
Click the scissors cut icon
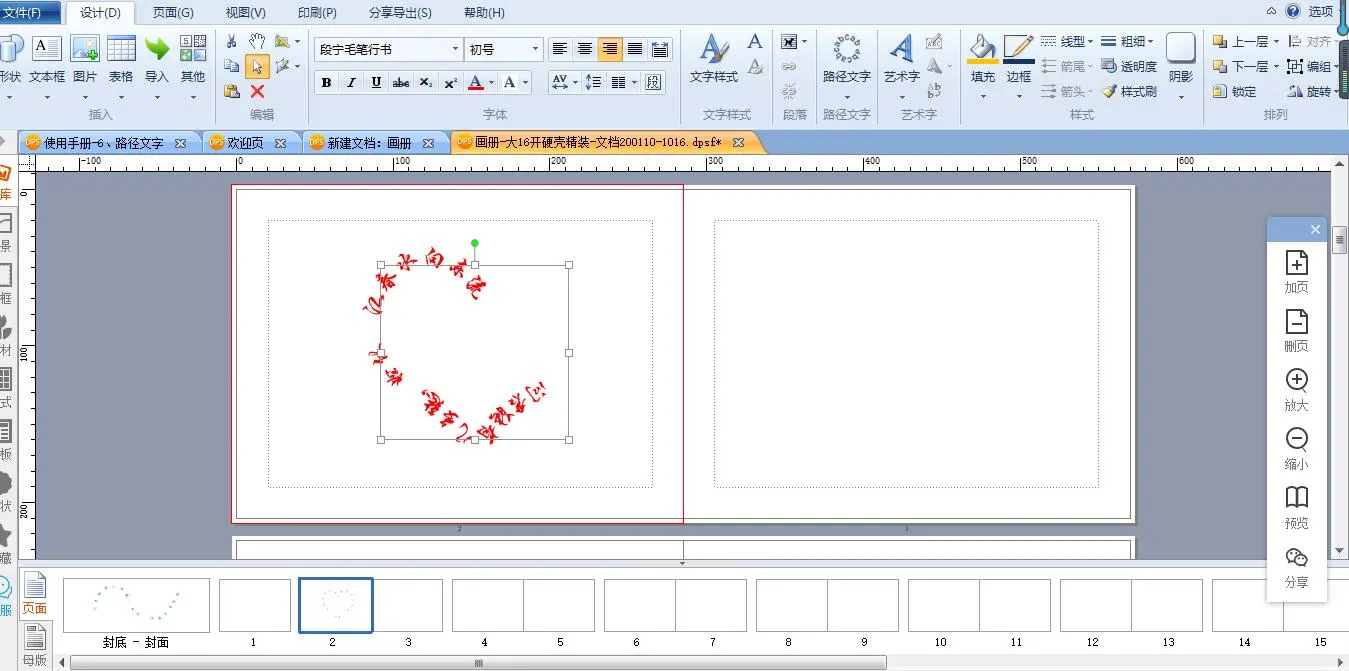(x=232, y=41)
